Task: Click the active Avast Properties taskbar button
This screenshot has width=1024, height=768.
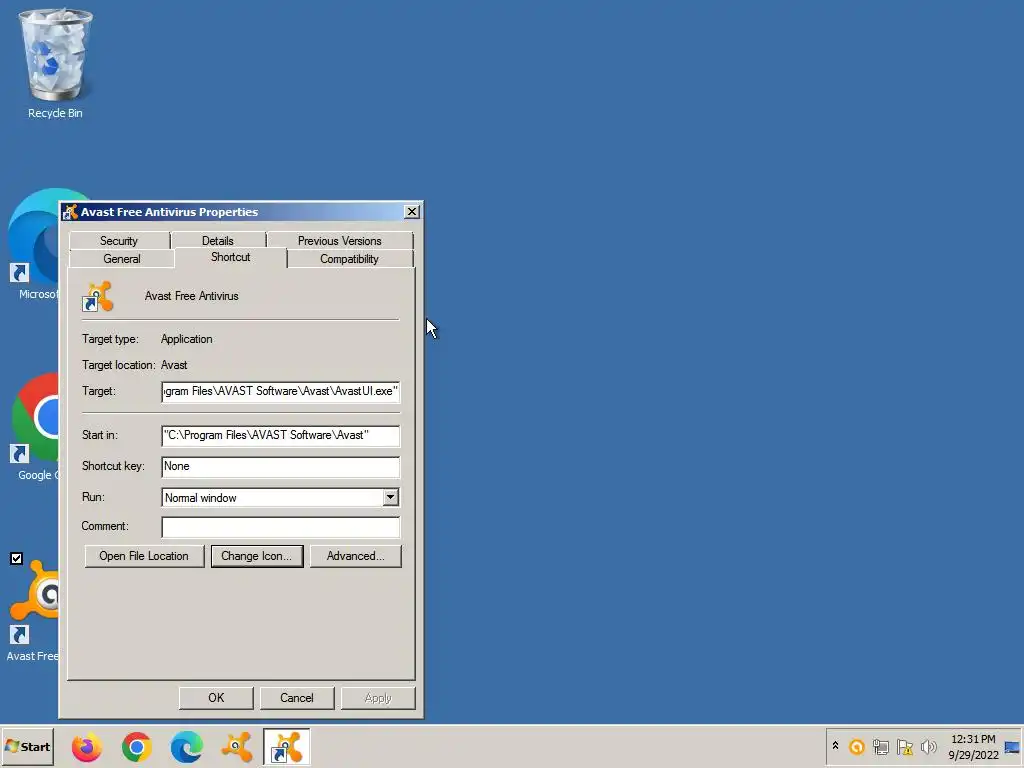Action: click(287, 747)
